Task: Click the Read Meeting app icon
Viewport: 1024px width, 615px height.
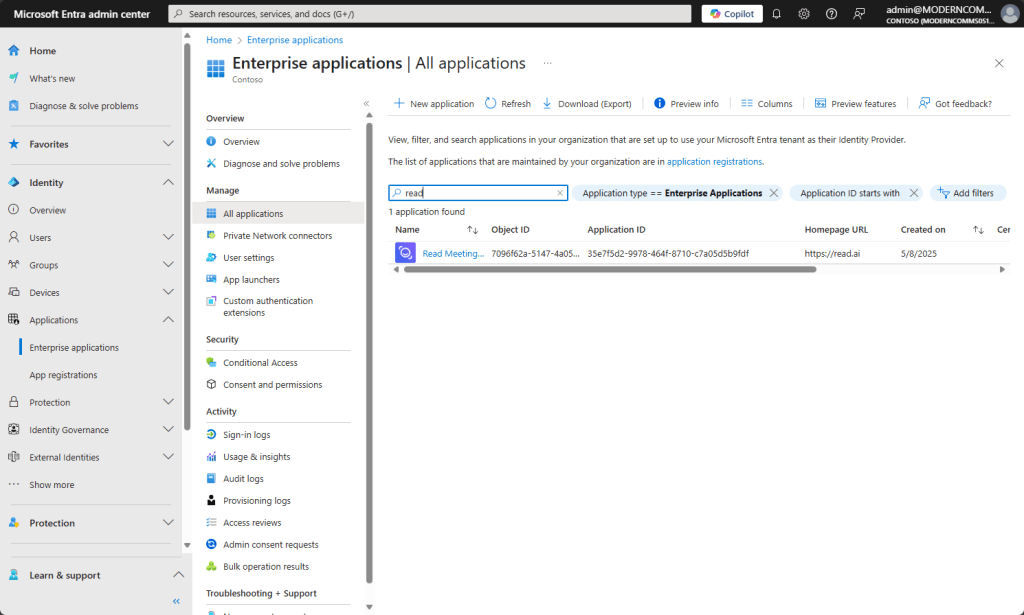Action: pos(405,253)
